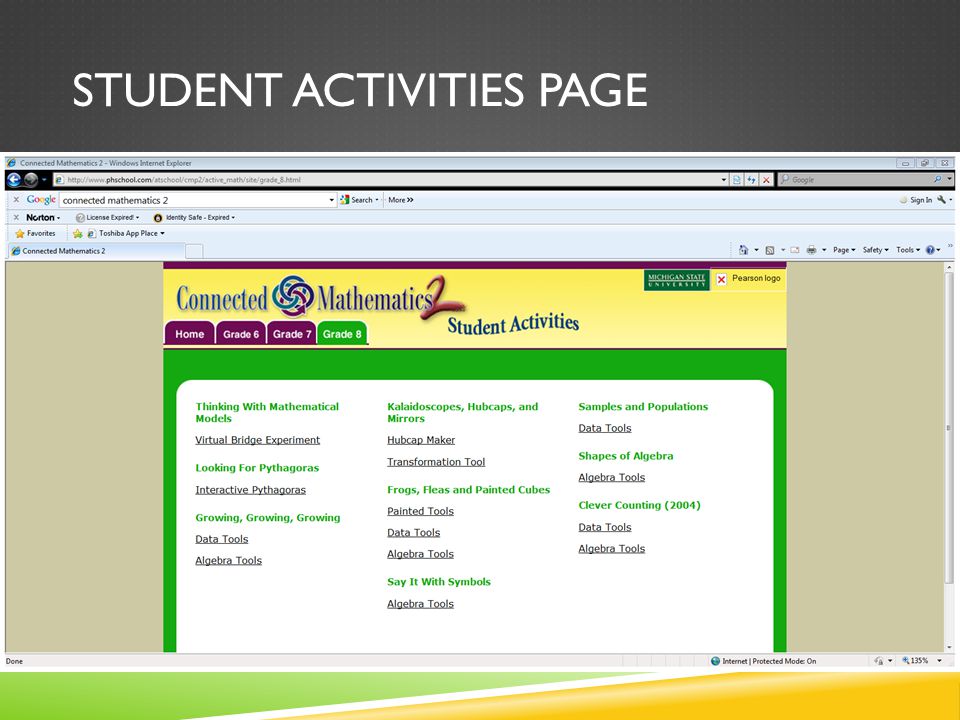Click the Michigan State University logo
This screenshot has height=720, width=960.
tap(677, 280)
